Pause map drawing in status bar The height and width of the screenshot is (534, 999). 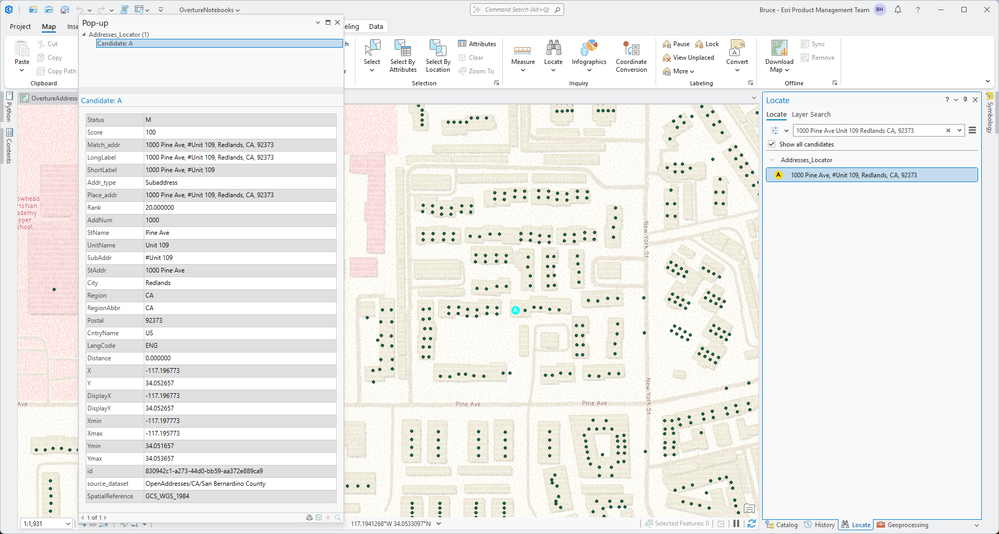(x=737, y=524)
